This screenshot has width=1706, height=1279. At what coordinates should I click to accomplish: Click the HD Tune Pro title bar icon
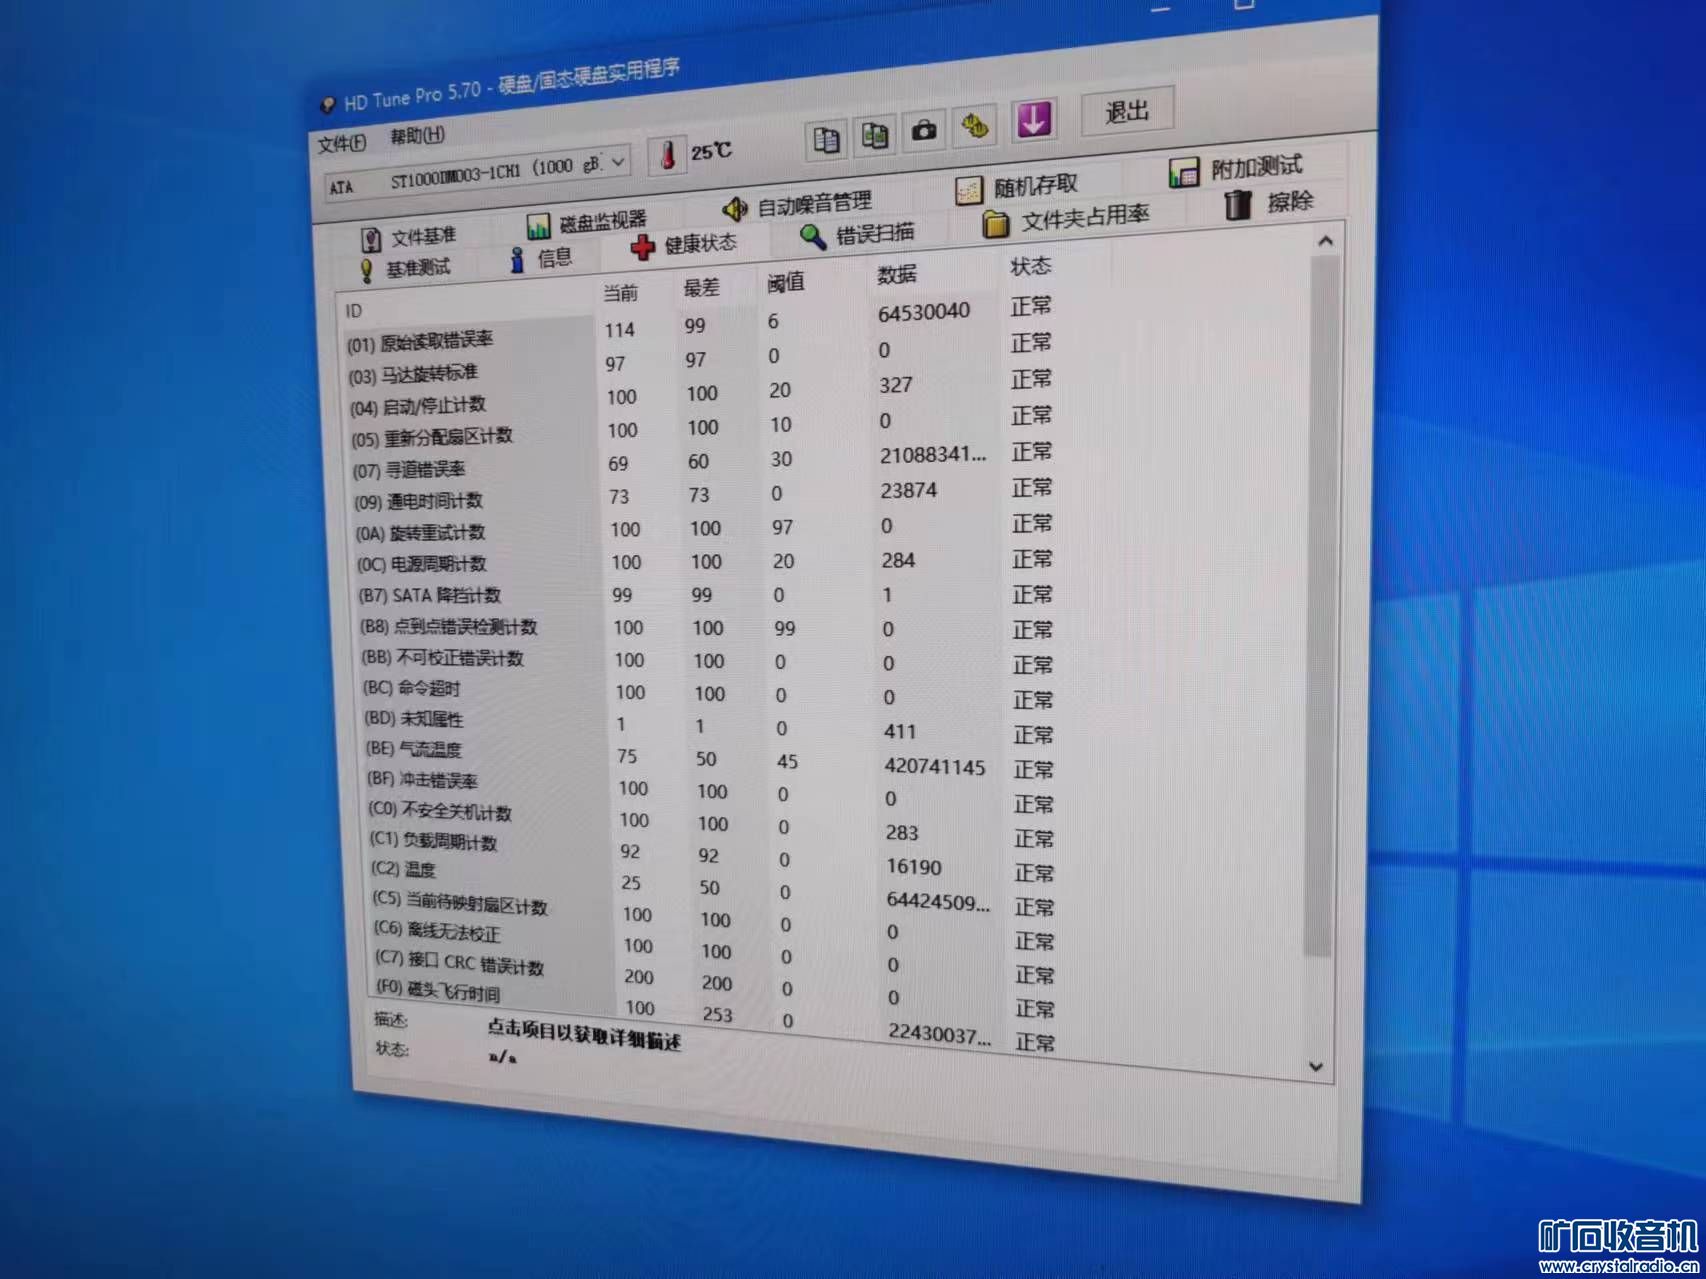click(327, 105)
